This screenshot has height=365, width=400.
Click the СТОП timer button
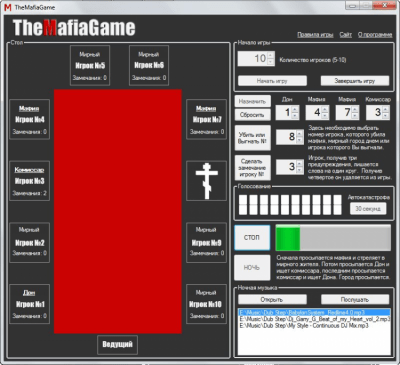252,237
